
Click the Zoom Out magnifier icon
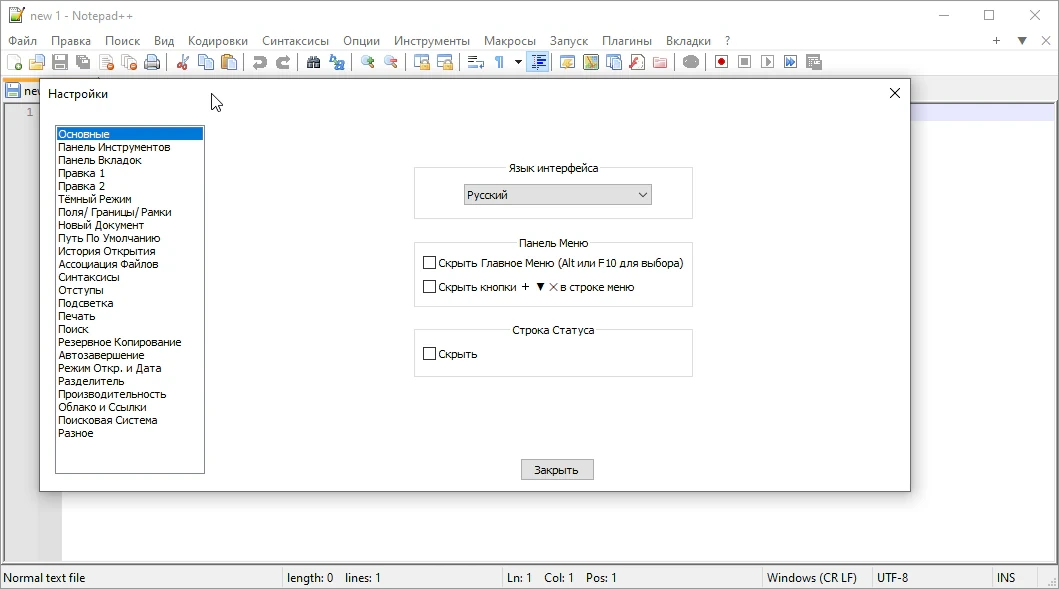click(390, 62)
